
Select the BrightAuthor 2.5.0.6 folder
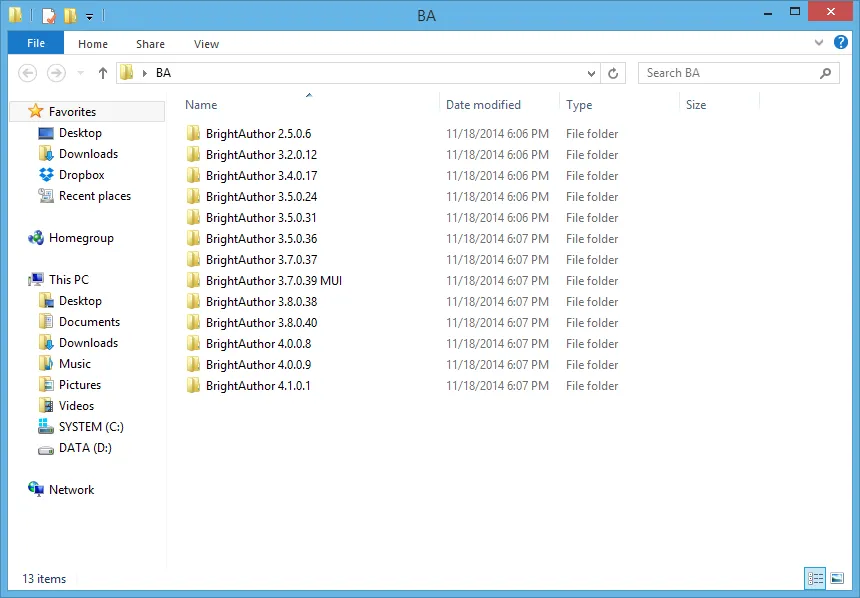click(x=258, y=133)
